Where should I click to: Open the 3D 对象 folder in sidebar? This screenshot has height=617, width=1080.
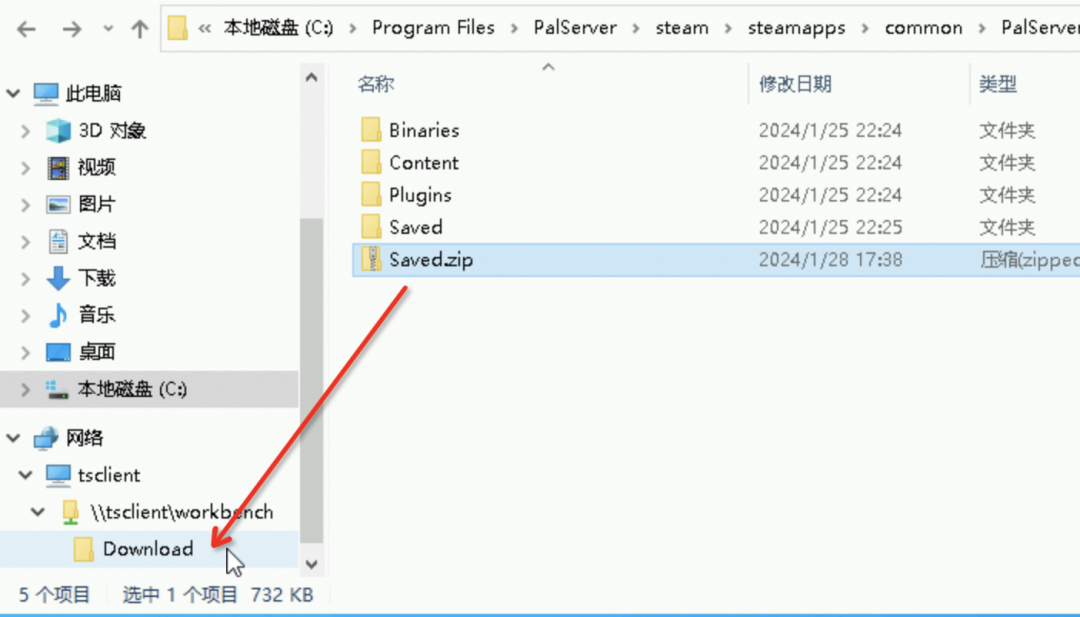[112, 130]
